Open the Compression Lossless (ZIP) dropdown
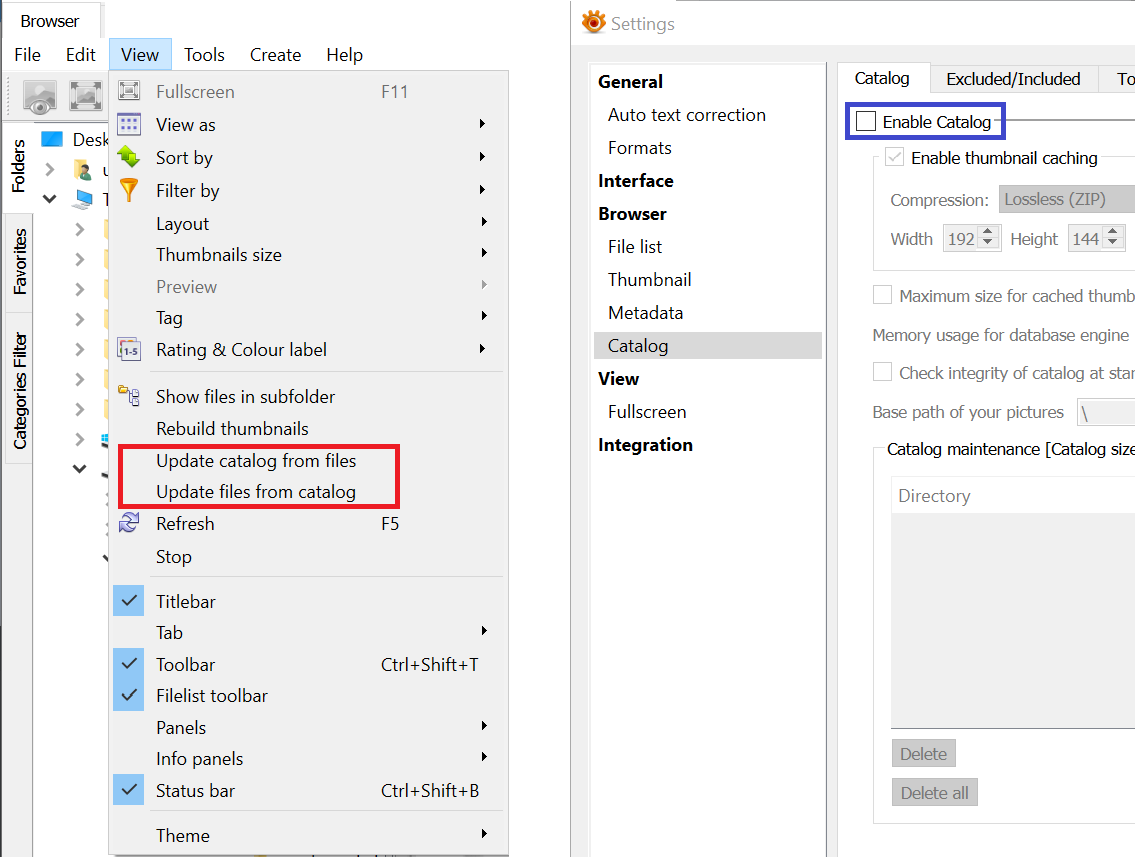Image resolution: width=1135 pixels, height=857 pixels. click(x=1067, y=199)
